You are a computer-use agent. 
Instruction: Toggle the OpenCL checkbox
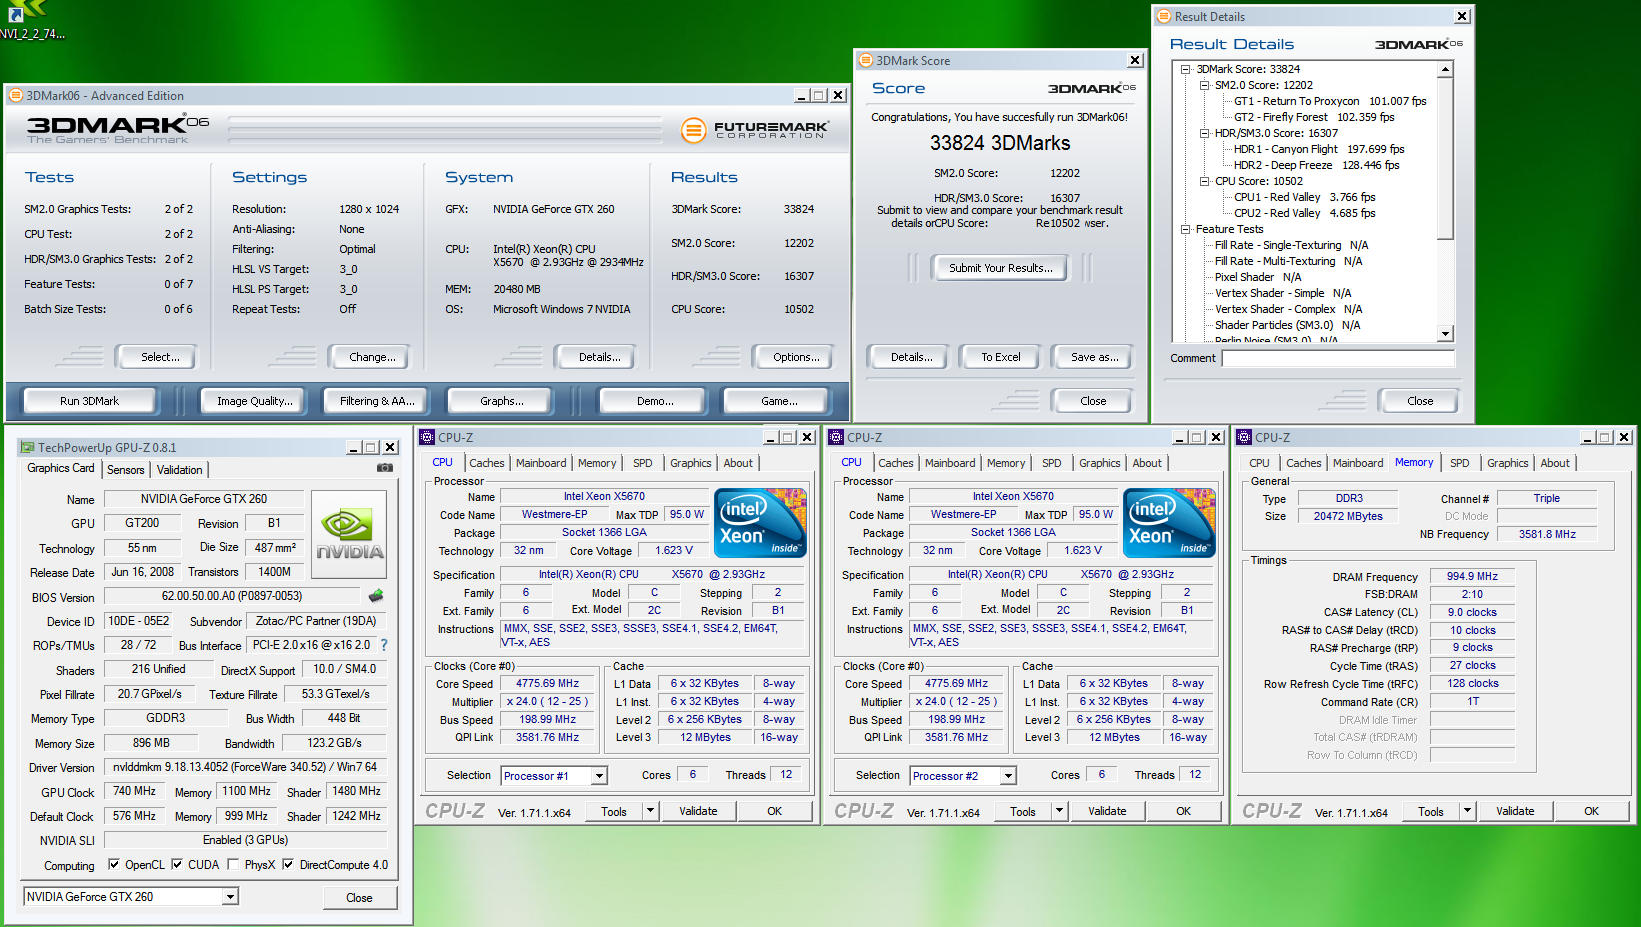pyautogui.click(x=114, y=864)
